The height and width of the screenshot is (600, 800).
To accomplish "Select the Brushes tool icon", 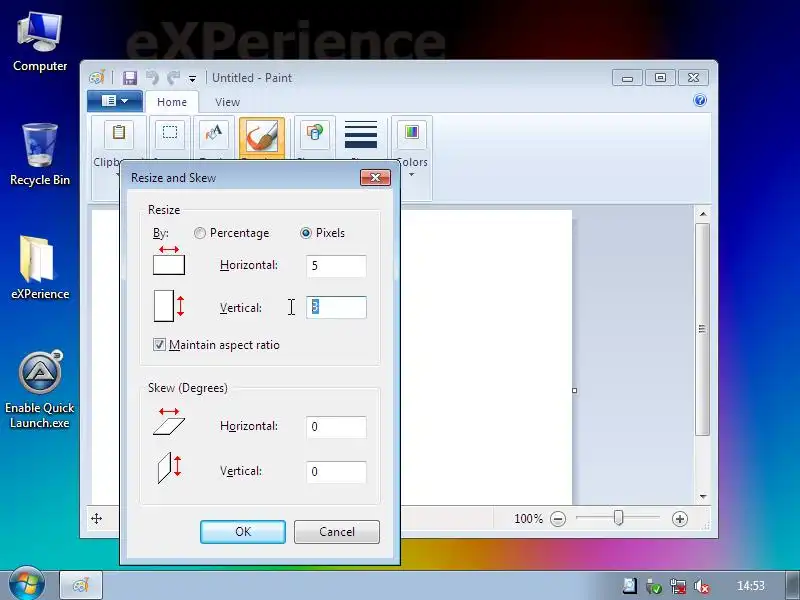I will click(x=262, y=136).
